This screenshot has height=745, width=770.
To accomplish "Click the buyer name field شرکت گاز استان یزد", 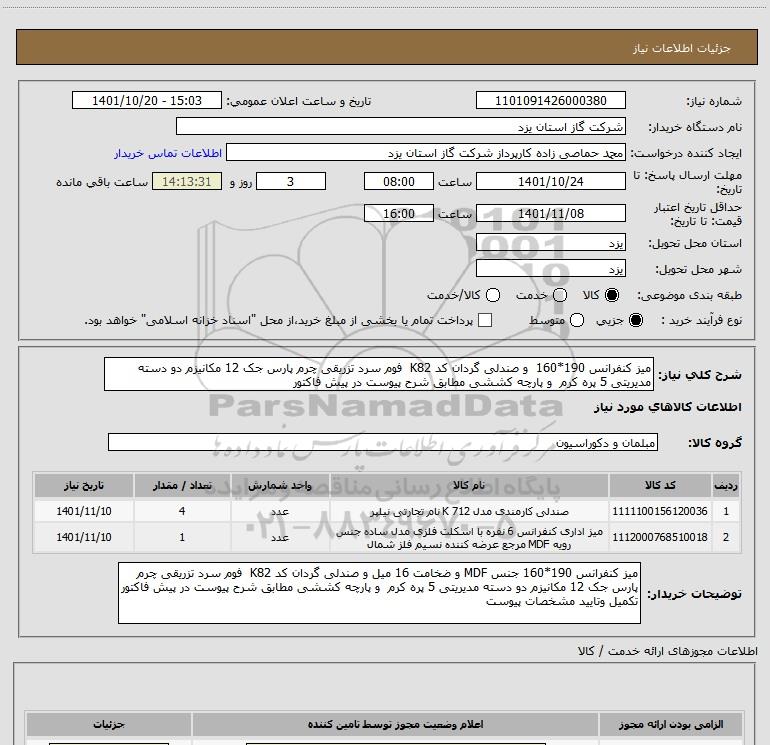I will point(401,126).
